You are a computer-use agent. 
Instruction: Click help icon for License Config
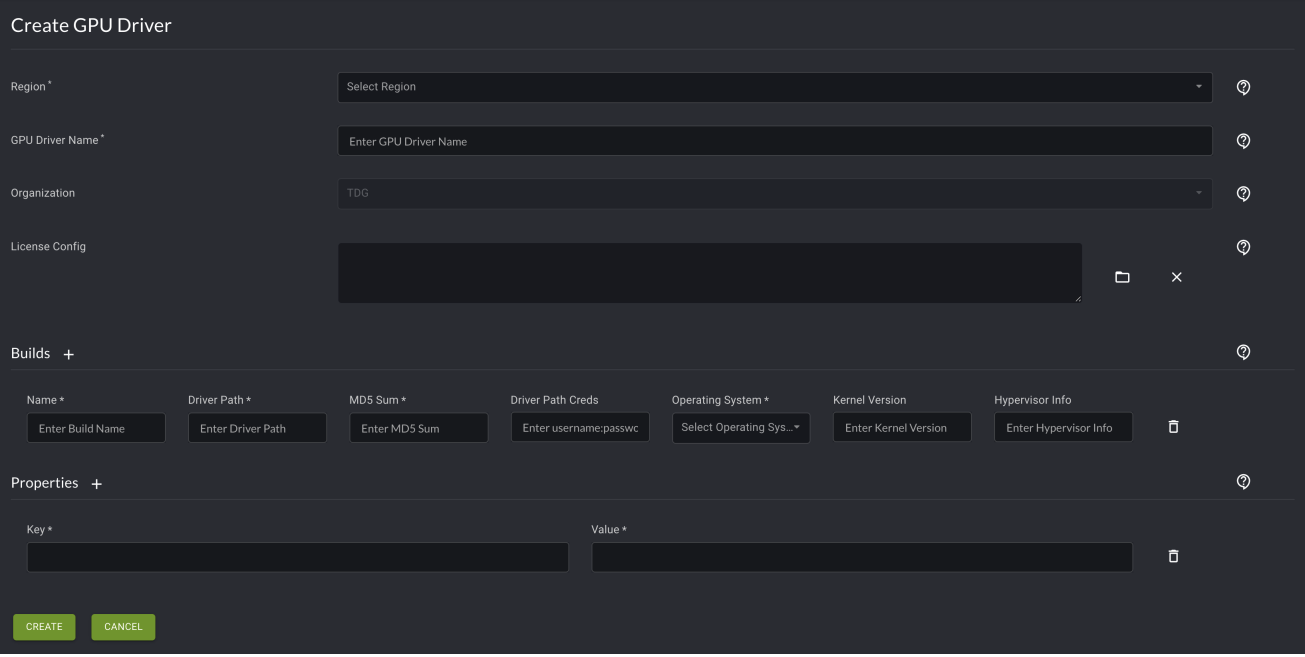[1243, 247]
